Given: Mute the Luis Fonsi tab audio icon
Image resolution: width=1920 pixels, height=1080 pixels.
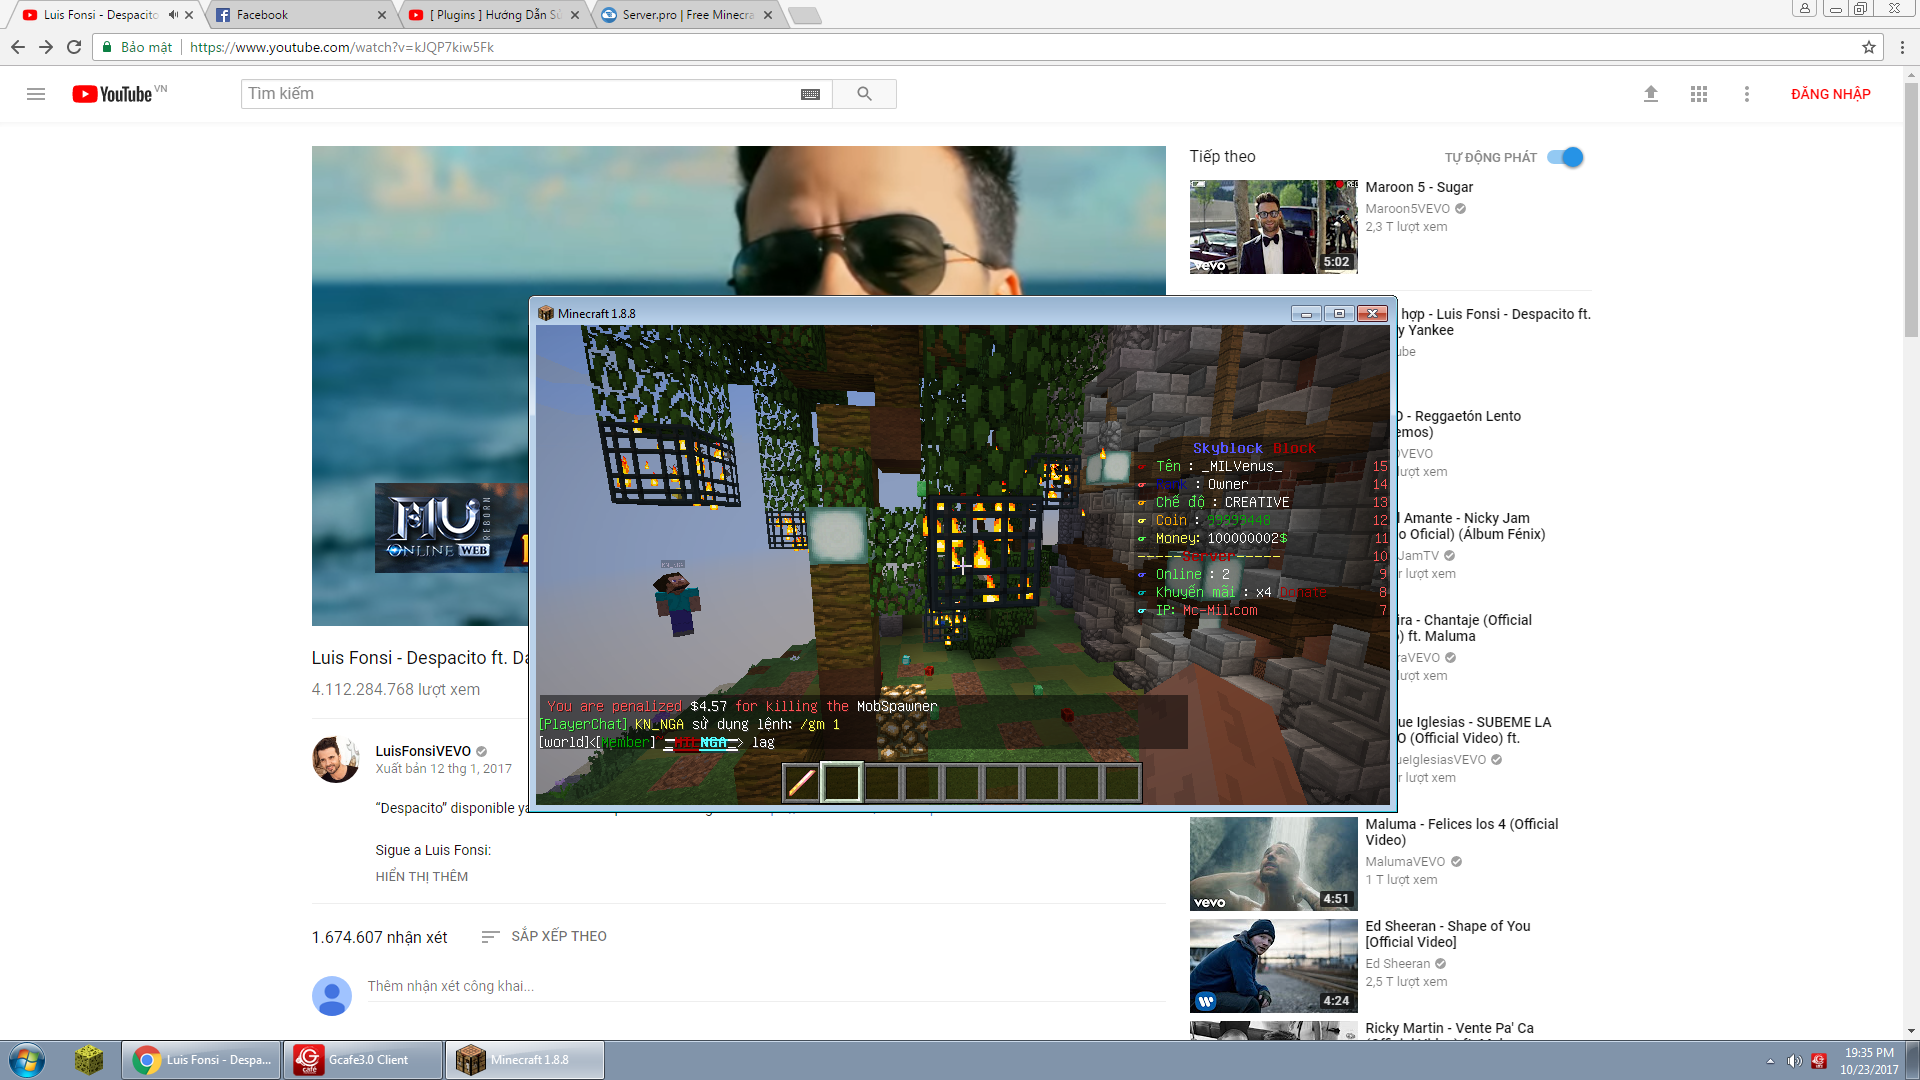Looking at the screenshot, I should coord(173,15).
